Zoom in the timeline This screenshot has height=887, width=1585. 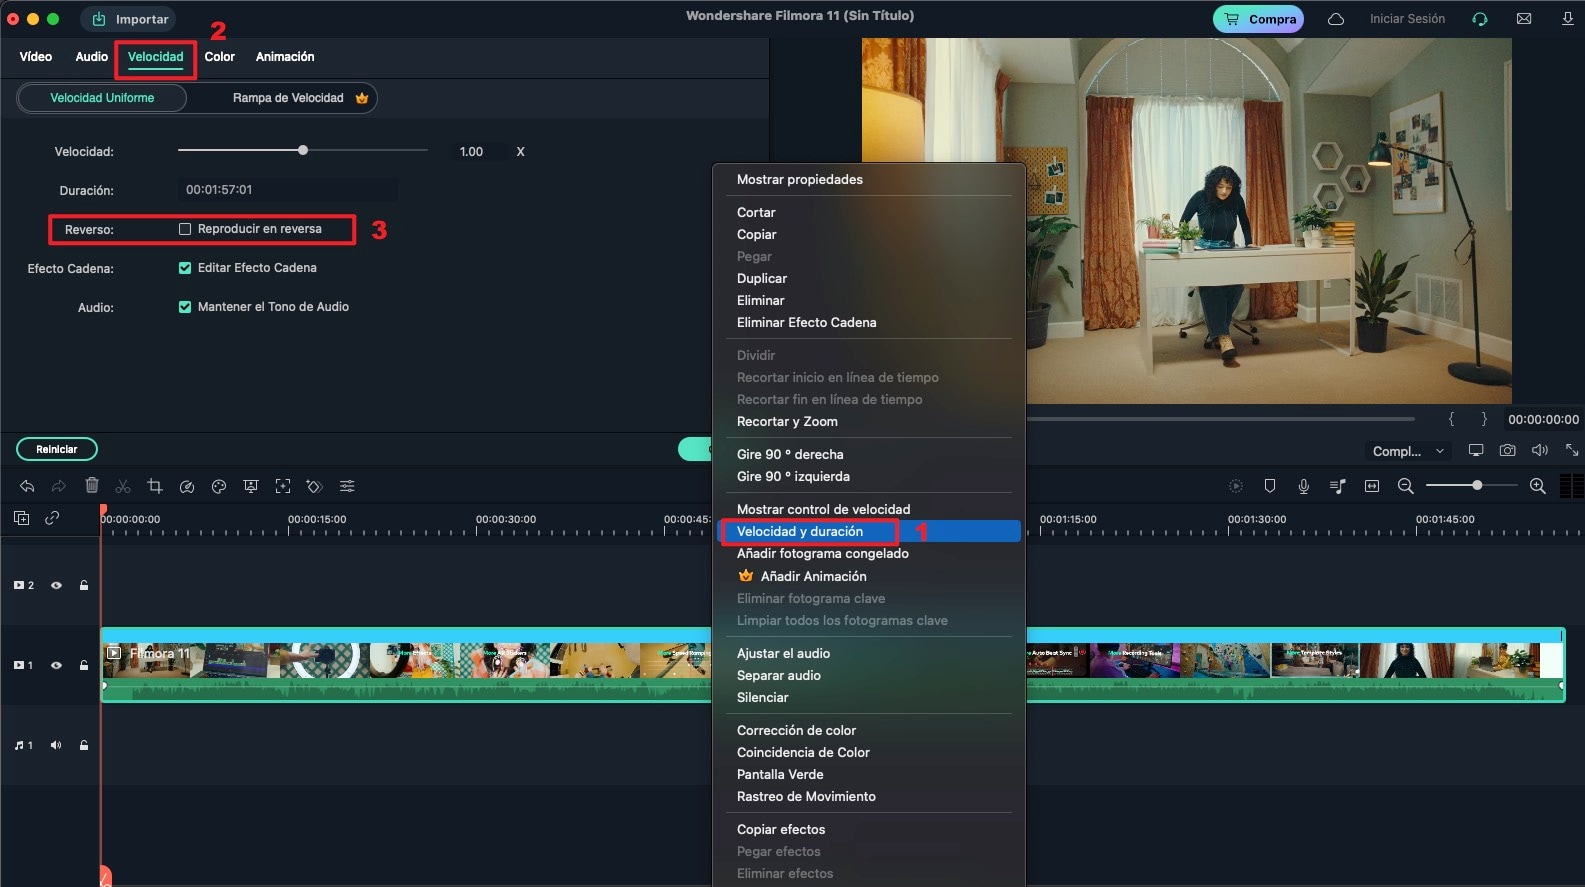click(1538, 486)
